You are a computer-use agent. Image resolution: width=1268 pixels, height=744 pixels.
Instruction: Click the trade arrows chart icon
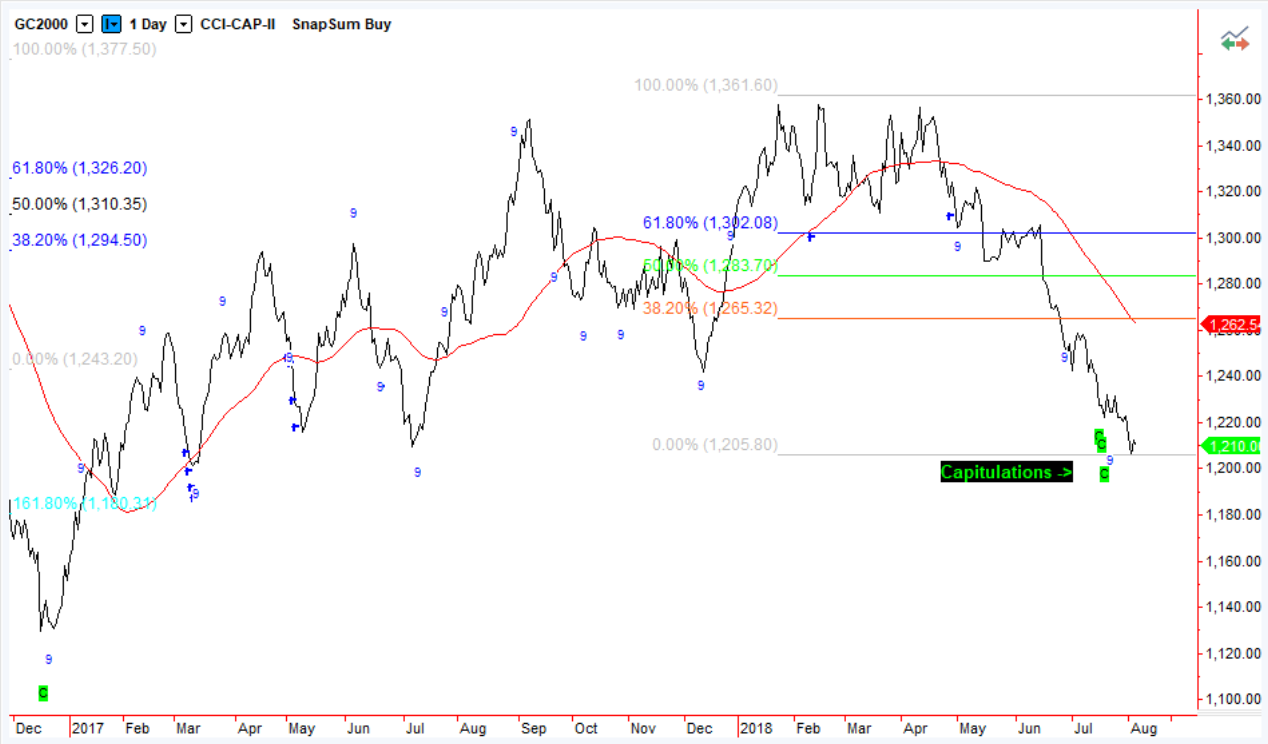tap(1235, 40)
